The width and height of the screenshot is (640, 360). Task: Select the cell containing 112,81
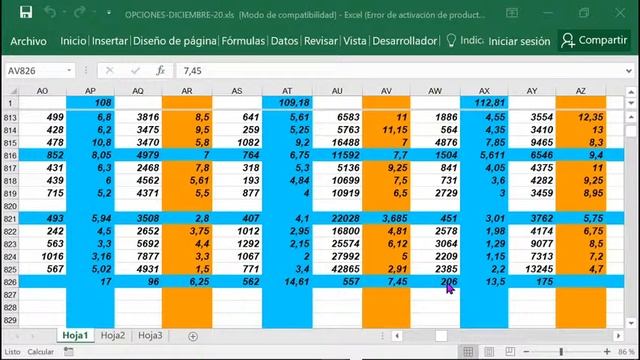[484, 102]
